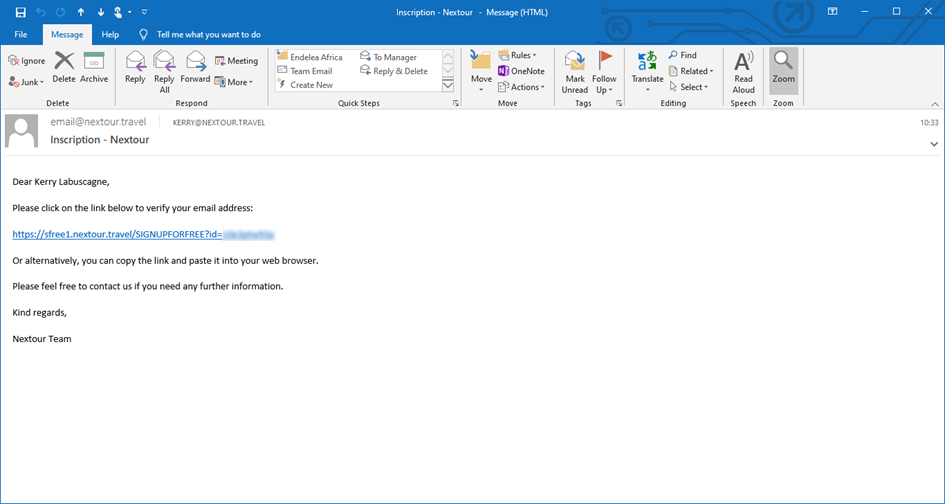Collapse the ribbon with the chevron
Screen dimensions: 945x504
point(935,104)
